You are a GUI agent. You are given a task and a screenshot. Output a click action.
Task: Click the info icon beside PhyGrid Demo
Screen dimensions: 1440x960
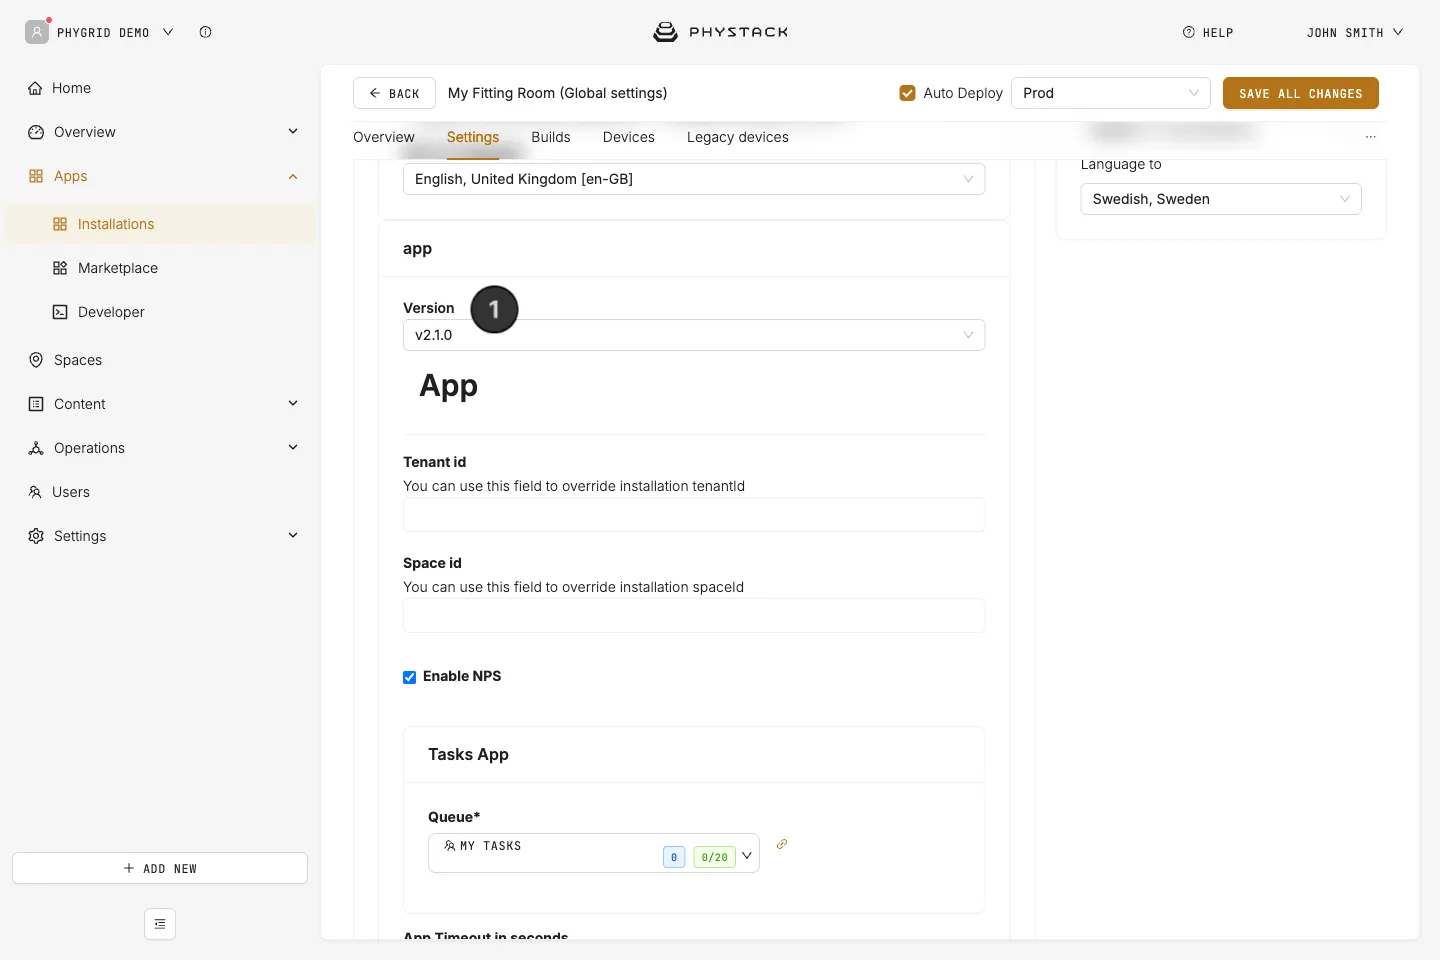coord(205,32)
